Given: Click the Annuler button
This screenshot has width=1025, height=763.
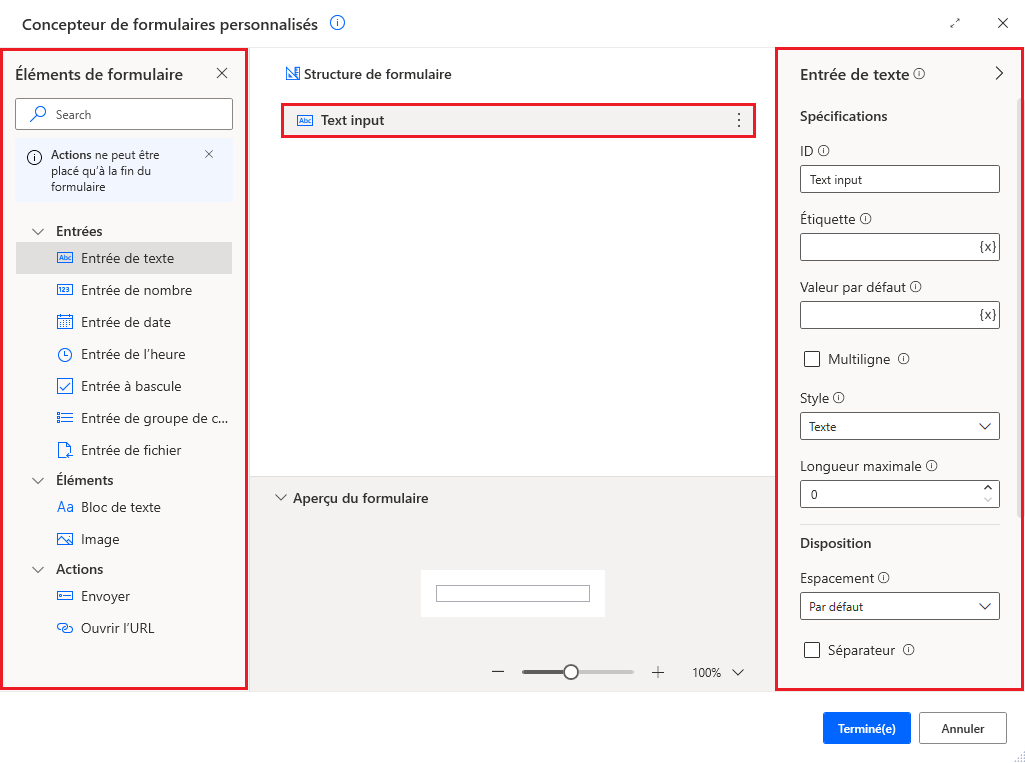Looking at the screenshot, I should (962, 729).
